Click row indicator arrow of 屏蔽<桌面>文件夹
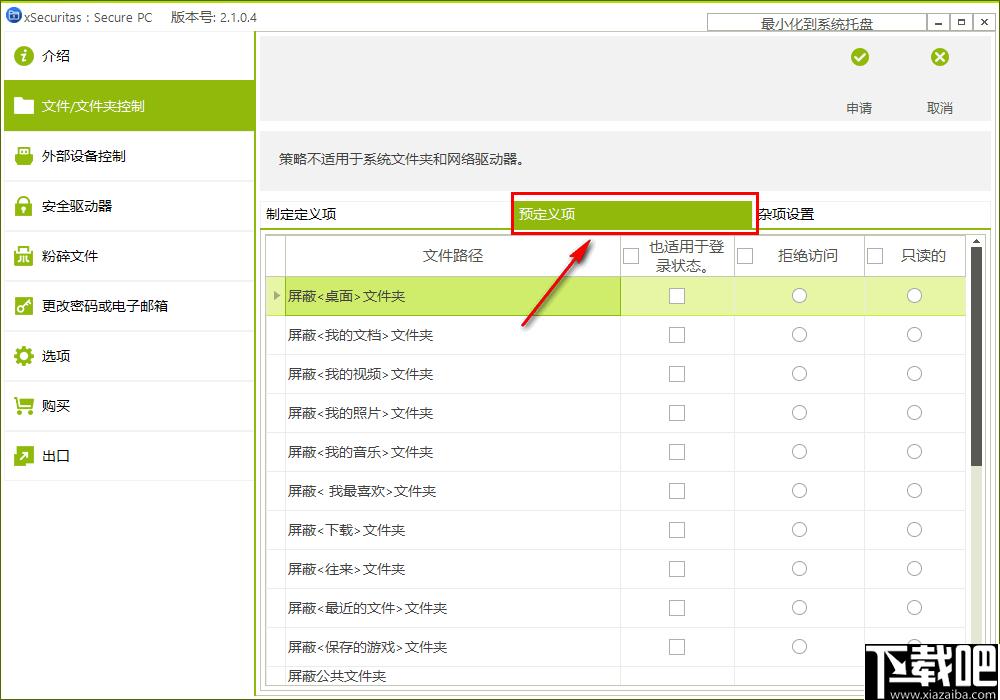Viewport: 1000px width, 700px height. click(276, 296)
